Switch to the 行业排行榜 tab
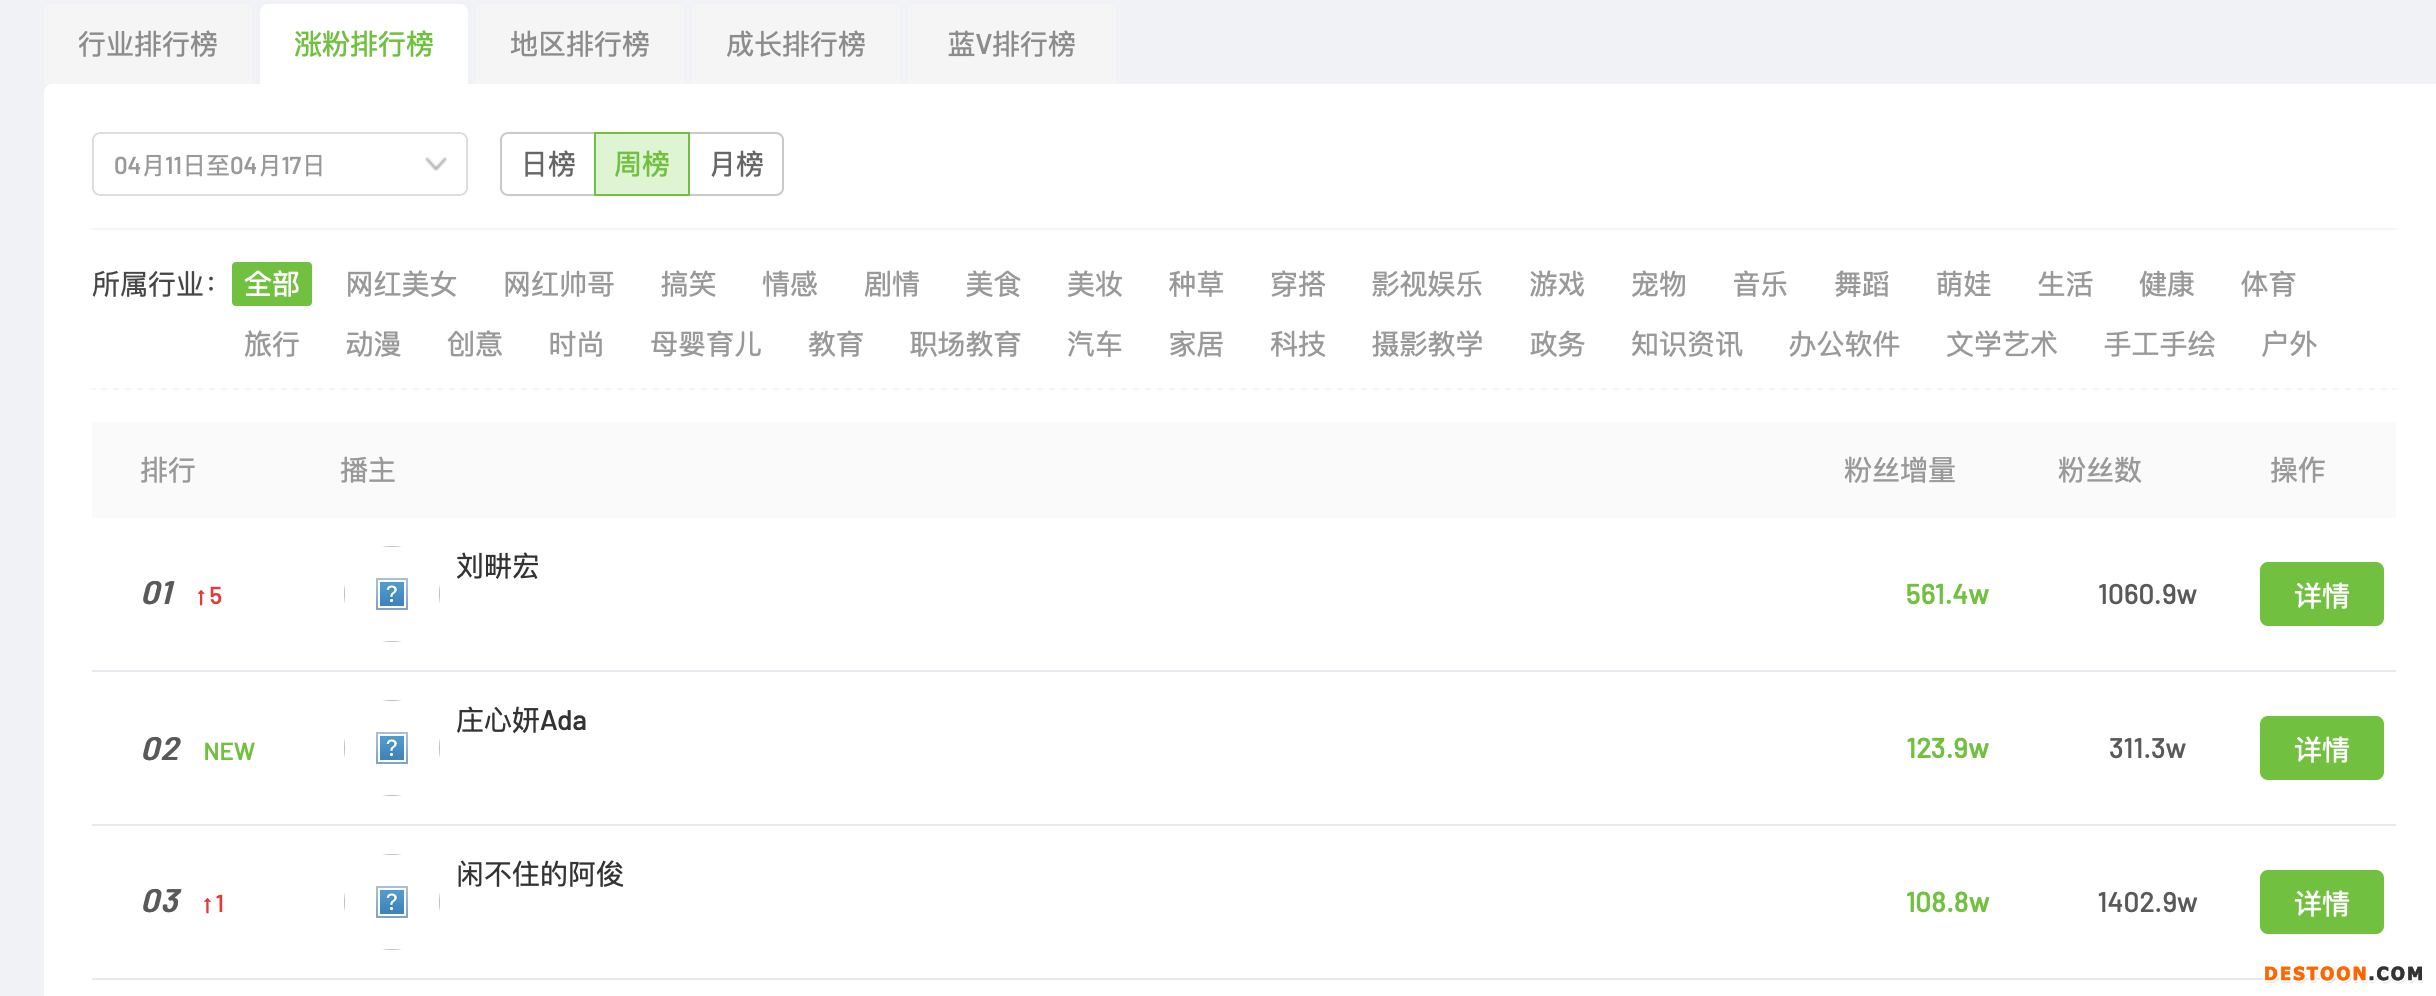Screen dimensions: 2436x996 (148, 44)
